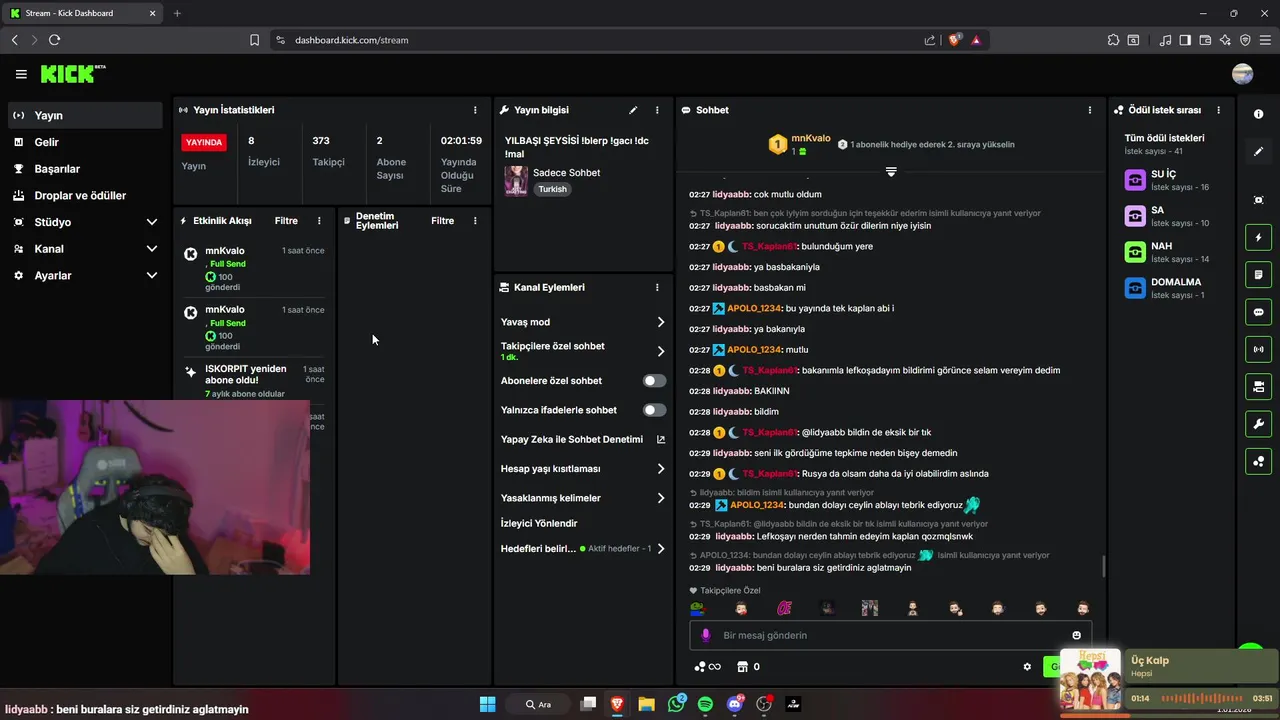This screenshot has height=720, width=1280.
Task: Open Kanal Eylemleri three-dot menu
Action: click(657, 287)
